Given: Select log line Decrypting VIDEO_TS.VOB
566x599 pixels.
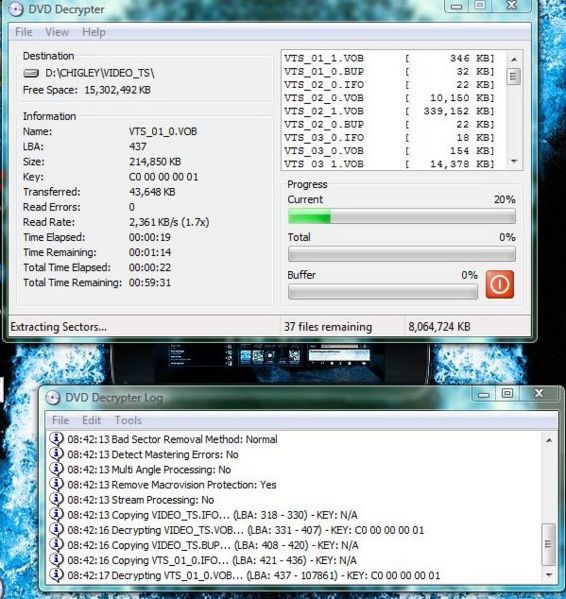Looking at the screenshot, I should (x=246, y=530).
